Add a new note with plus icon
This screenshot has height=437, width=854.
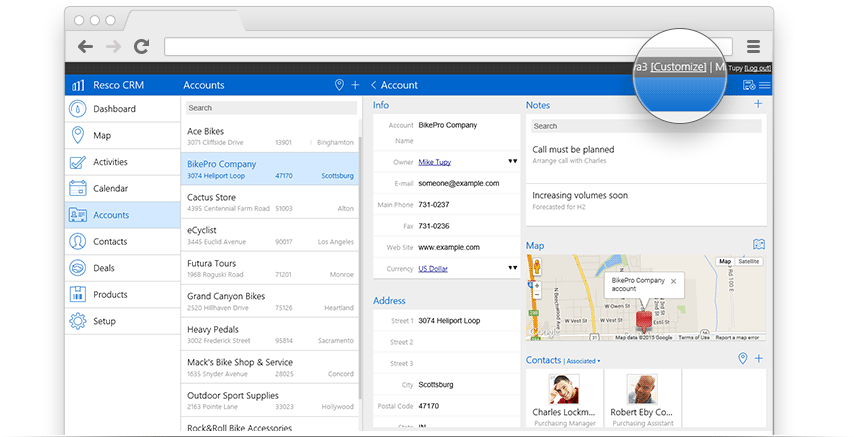pos(758,104)
